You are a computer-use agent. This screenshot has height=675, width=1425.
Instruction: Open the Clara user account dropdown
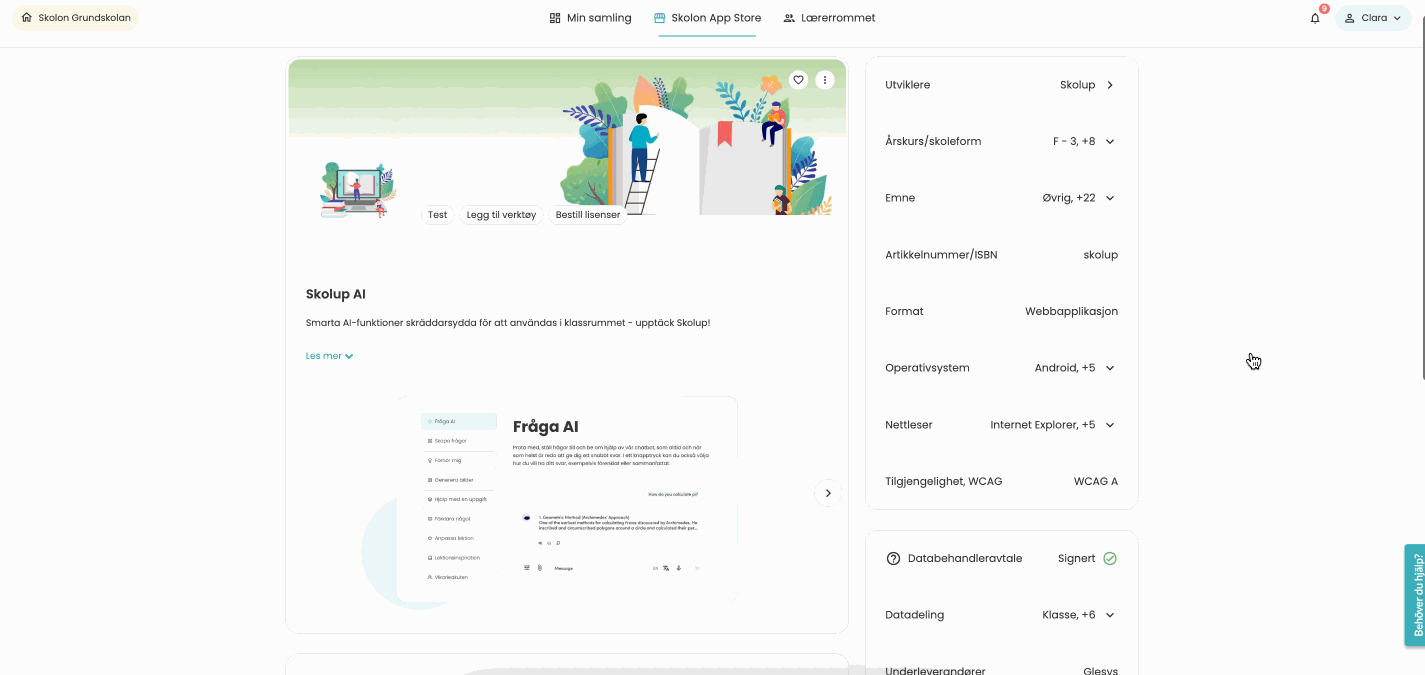point(1373,18)
